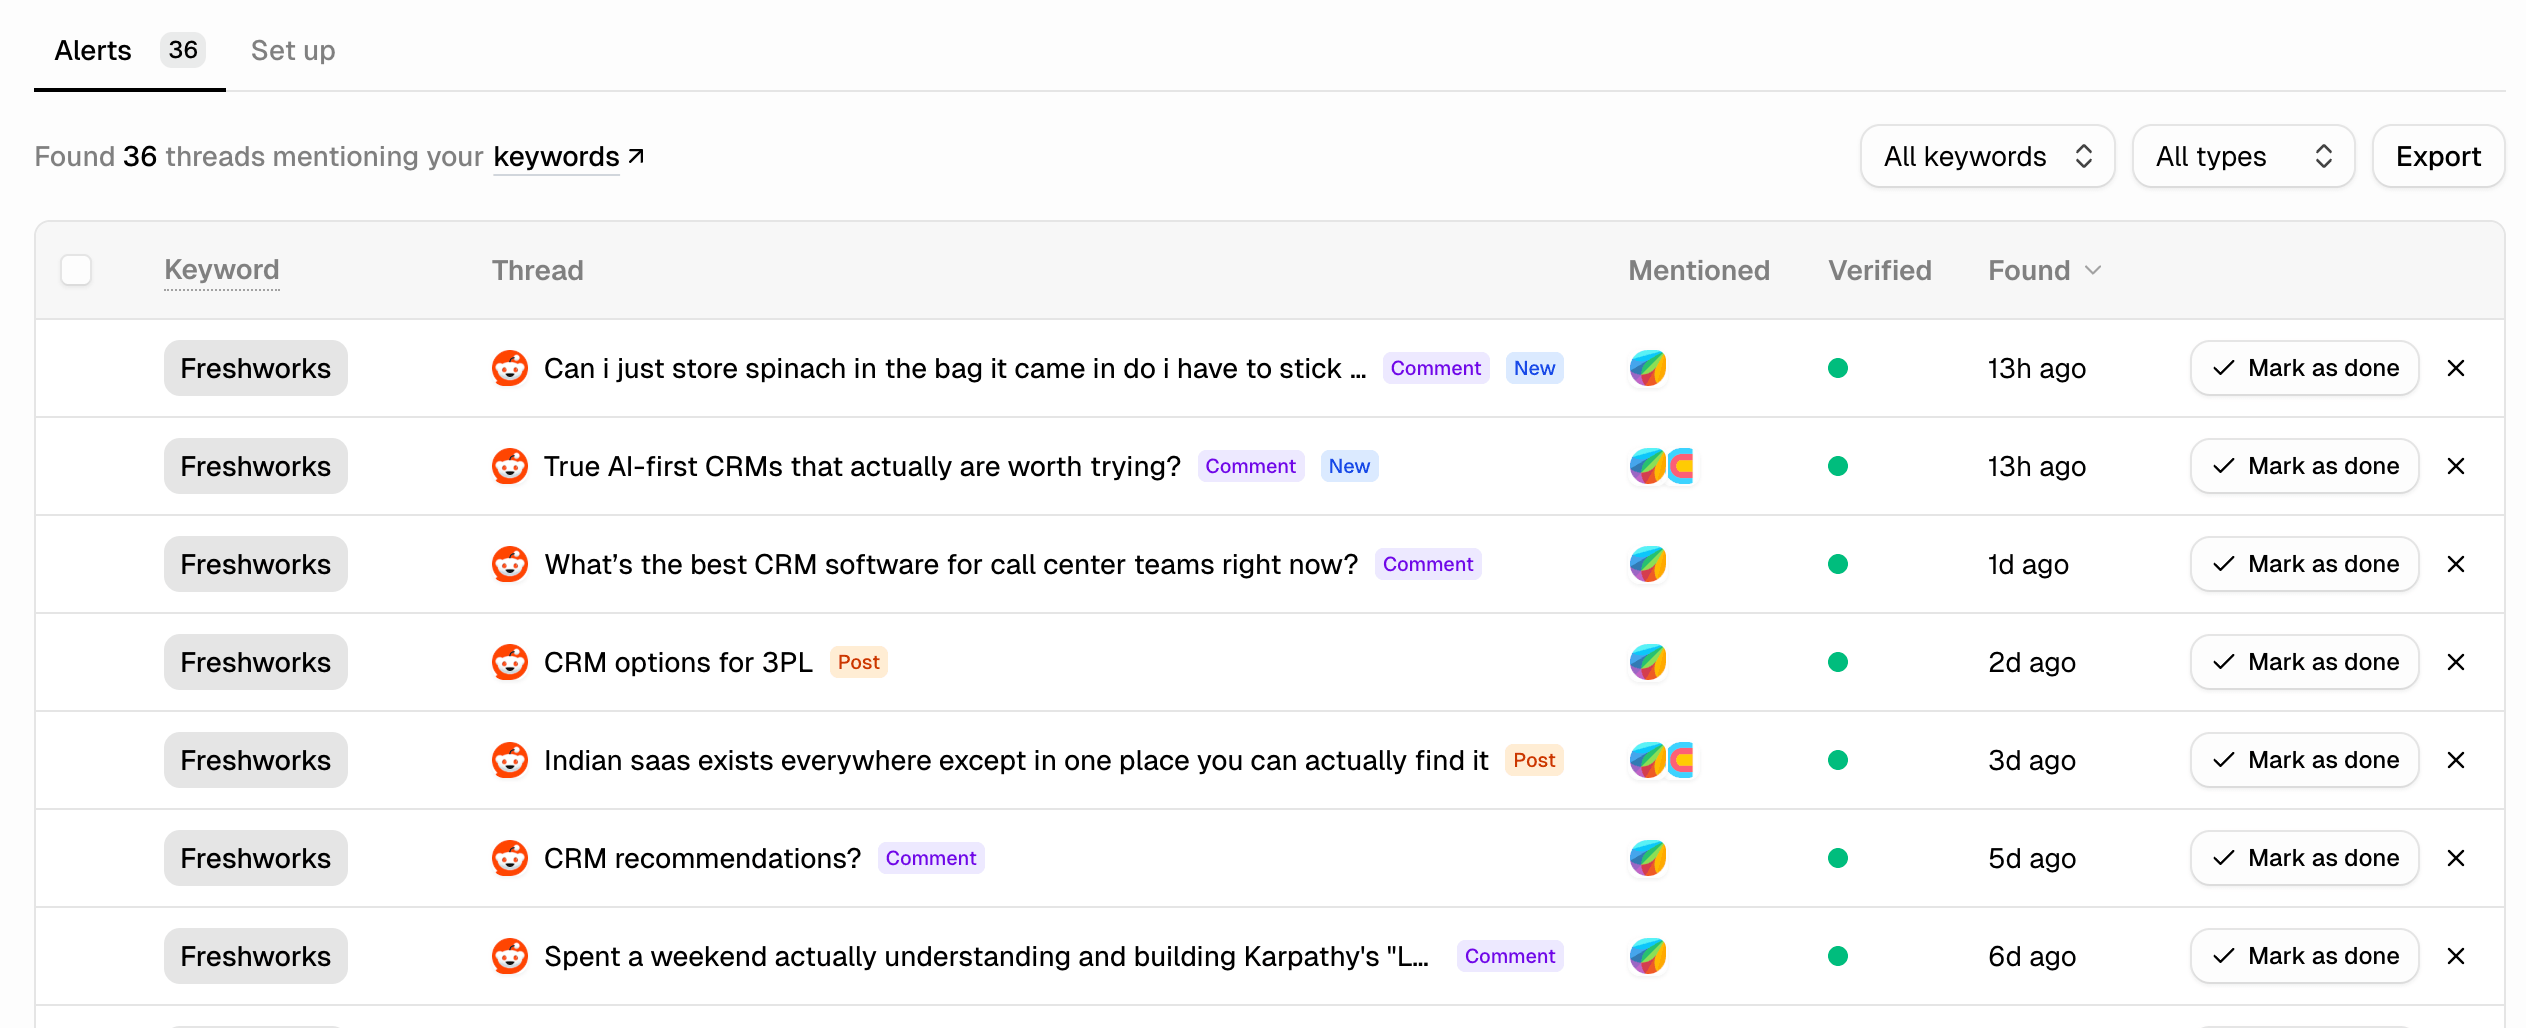
Task: Mark CRM options for 3PL as done
Action: [2304, 662]
